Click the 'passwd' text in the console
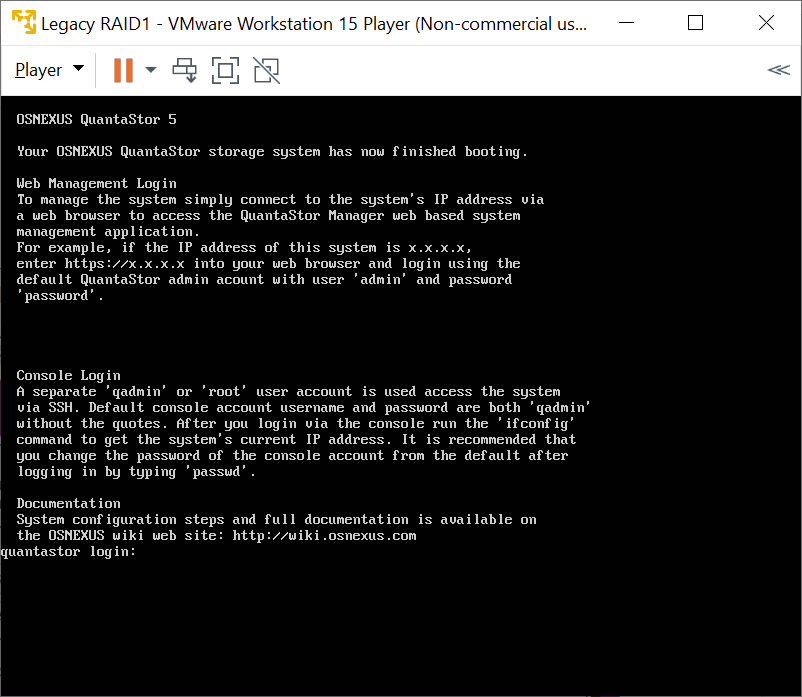 tap(216, 471)
